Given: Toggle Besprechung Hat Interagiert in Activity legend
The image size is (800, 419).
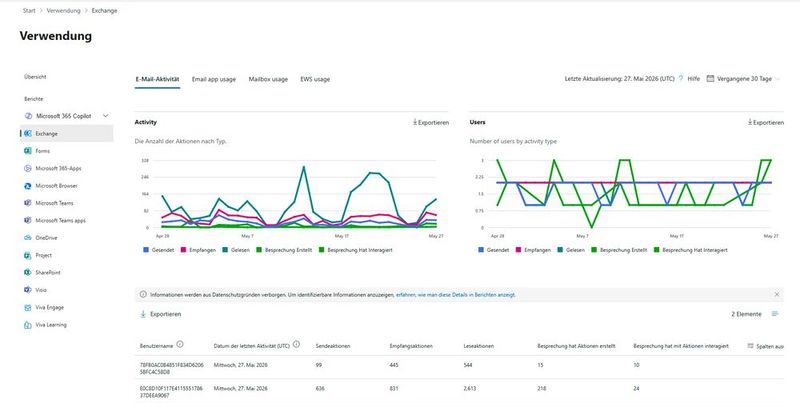Looking at the screenshot, I should coord(356,250).
